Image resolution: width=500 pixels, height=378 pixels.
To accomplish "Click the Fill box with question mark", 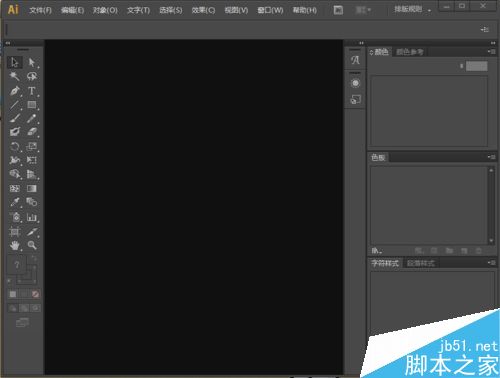I will coord(17,265).
